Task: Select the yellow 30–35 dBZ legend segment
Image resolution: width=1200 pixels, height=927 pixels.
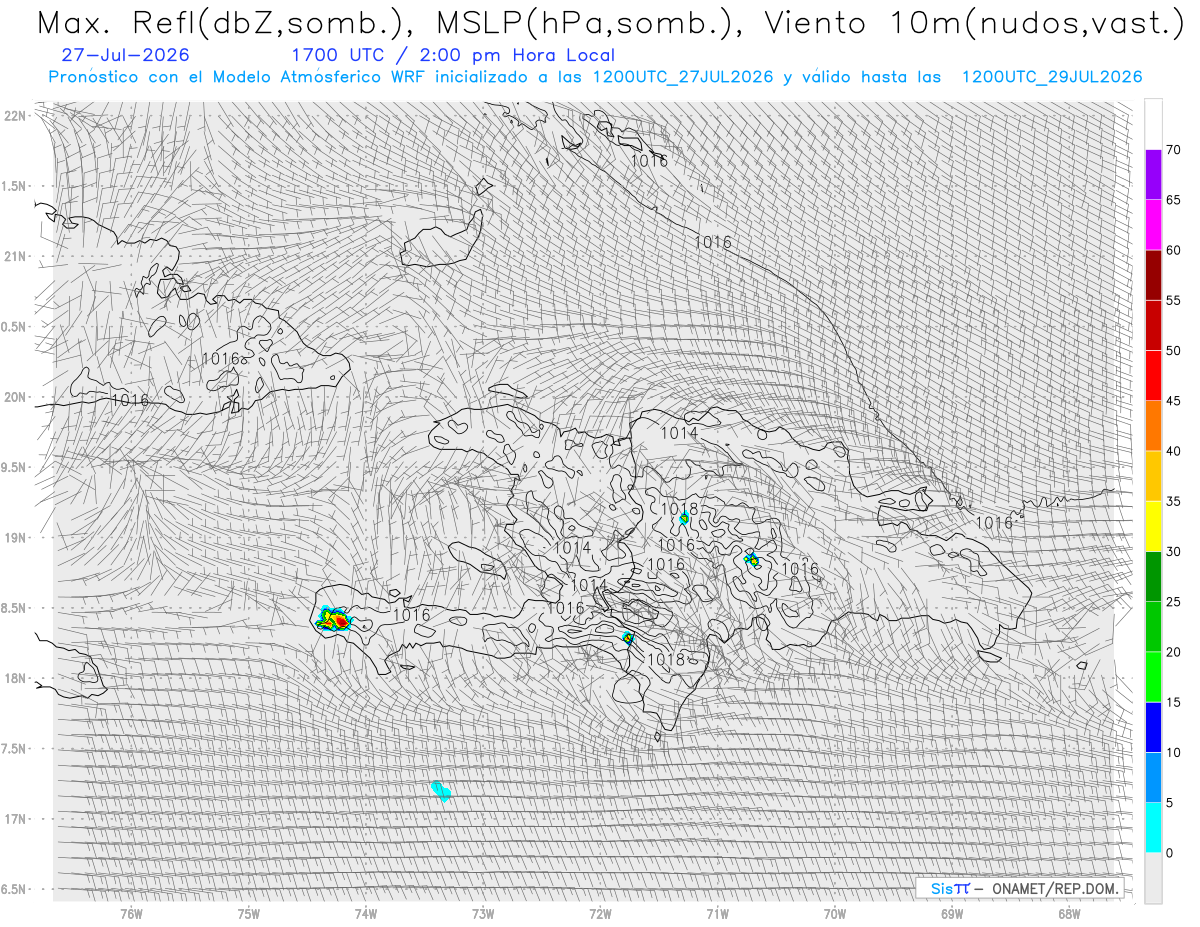Action: pos(1153,526)
